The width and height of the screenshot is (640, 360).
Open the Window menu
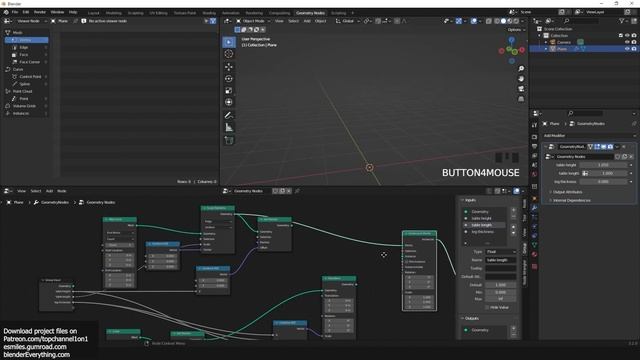[x=57, y=12]
